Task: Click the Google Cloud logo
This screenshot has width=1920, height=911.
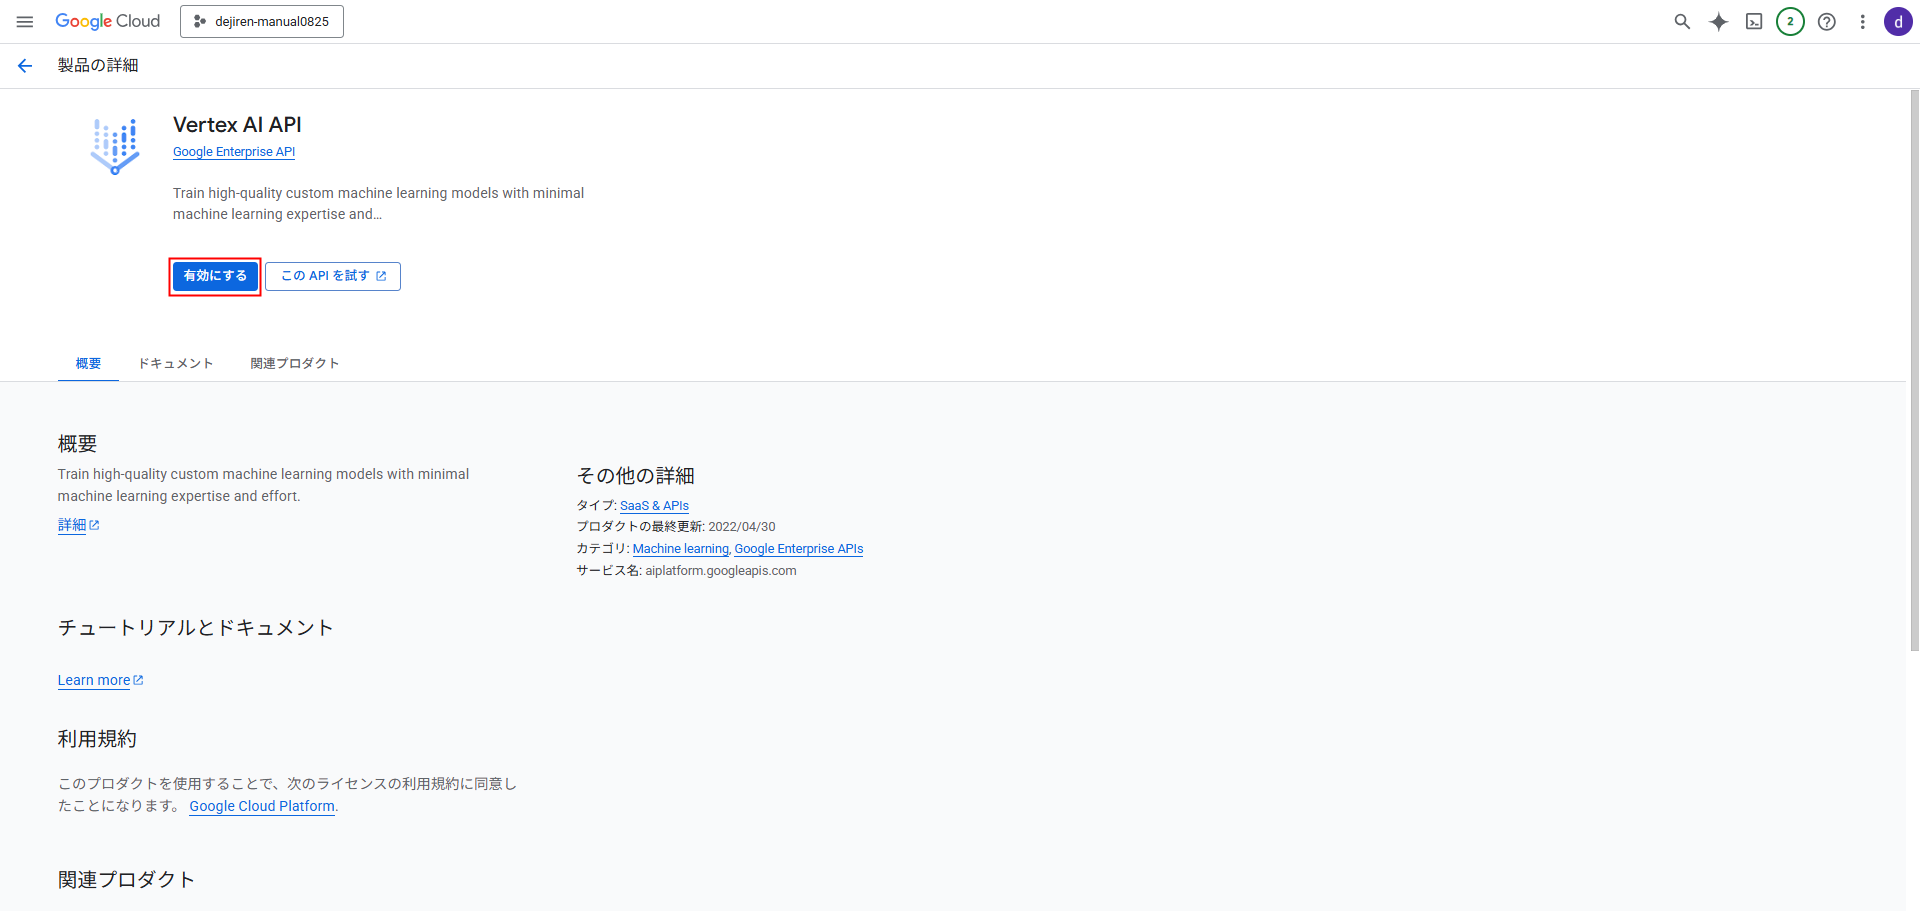Action: 107,21
